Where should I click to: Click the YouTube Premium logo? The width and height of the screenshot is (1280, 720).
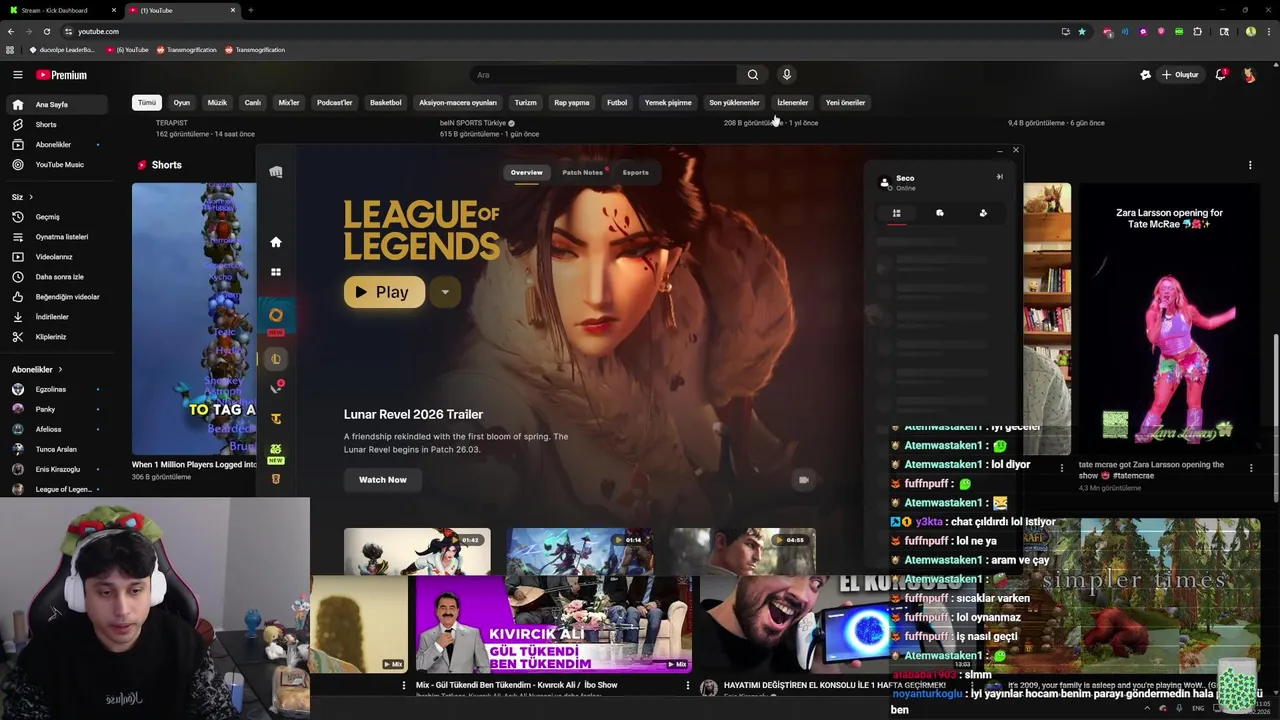(61, 75)
